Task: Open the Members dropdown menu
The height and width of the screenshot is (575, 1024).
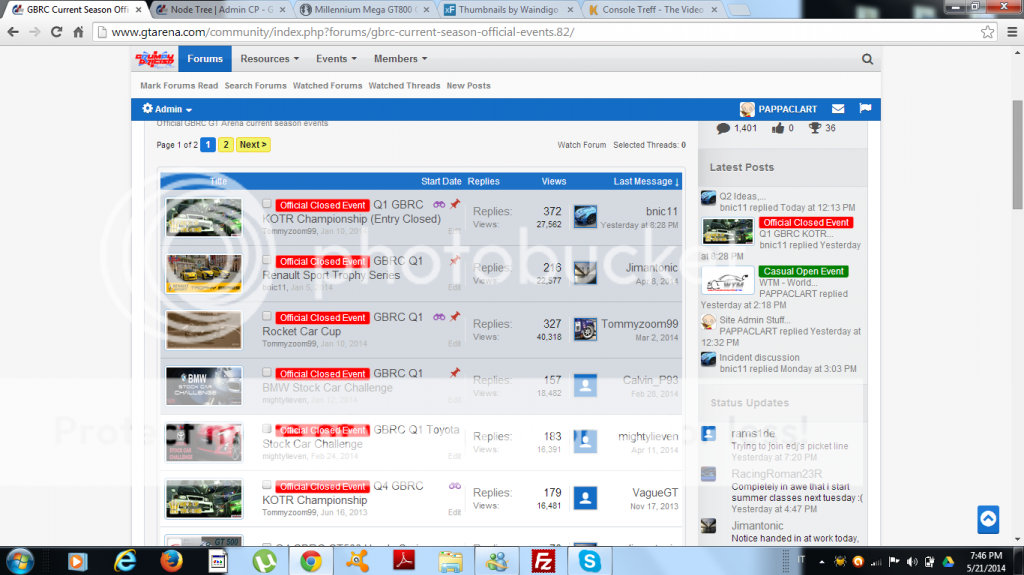Action: [400, 59]
